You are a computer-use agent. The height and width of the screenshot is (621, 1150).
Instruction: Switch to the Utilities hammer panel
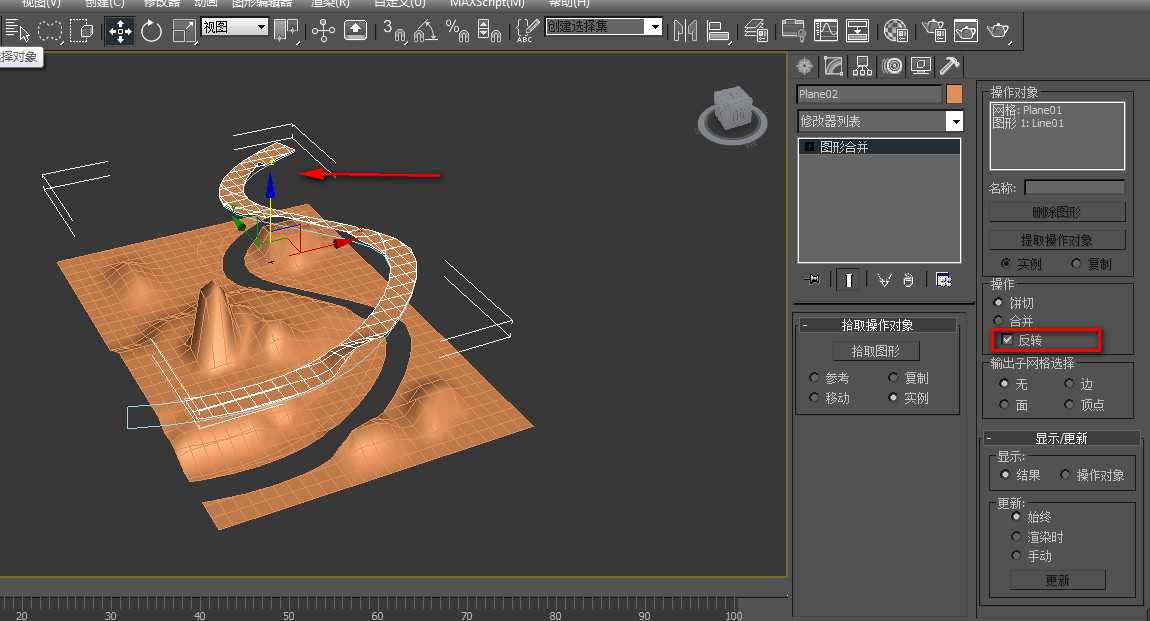point(950,66)
